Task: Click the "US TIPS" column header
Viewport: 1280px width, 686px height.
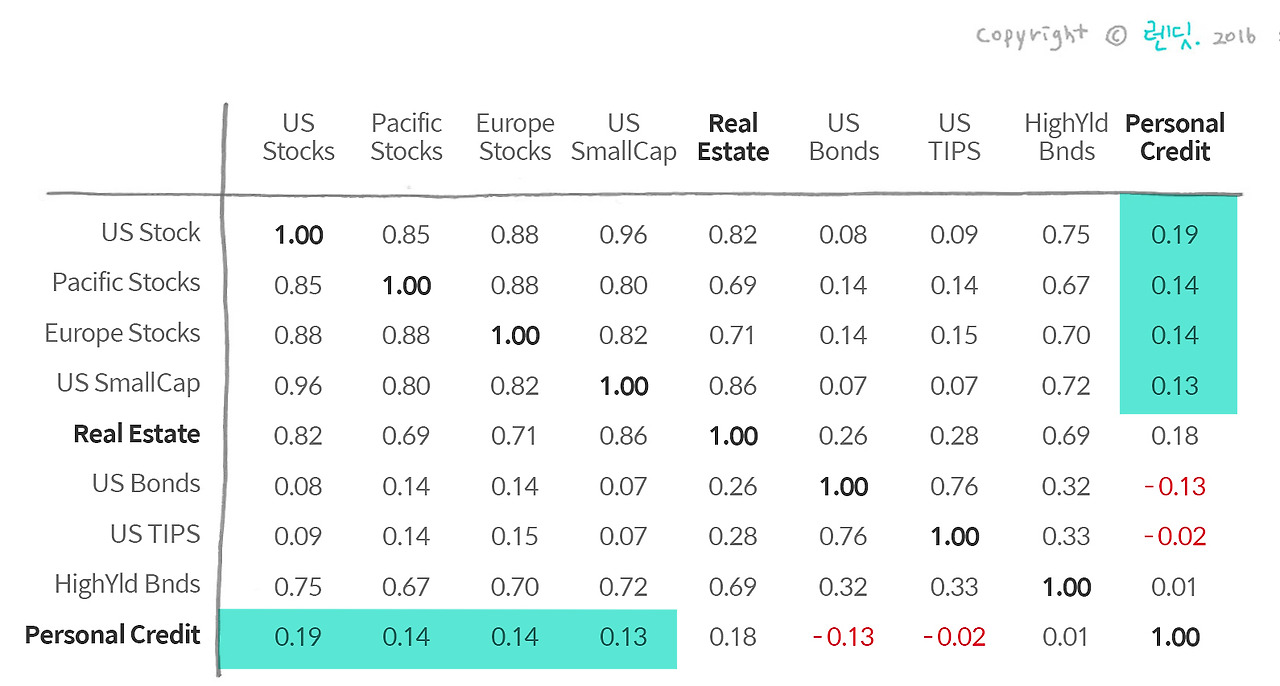Action: coord(954,138)
